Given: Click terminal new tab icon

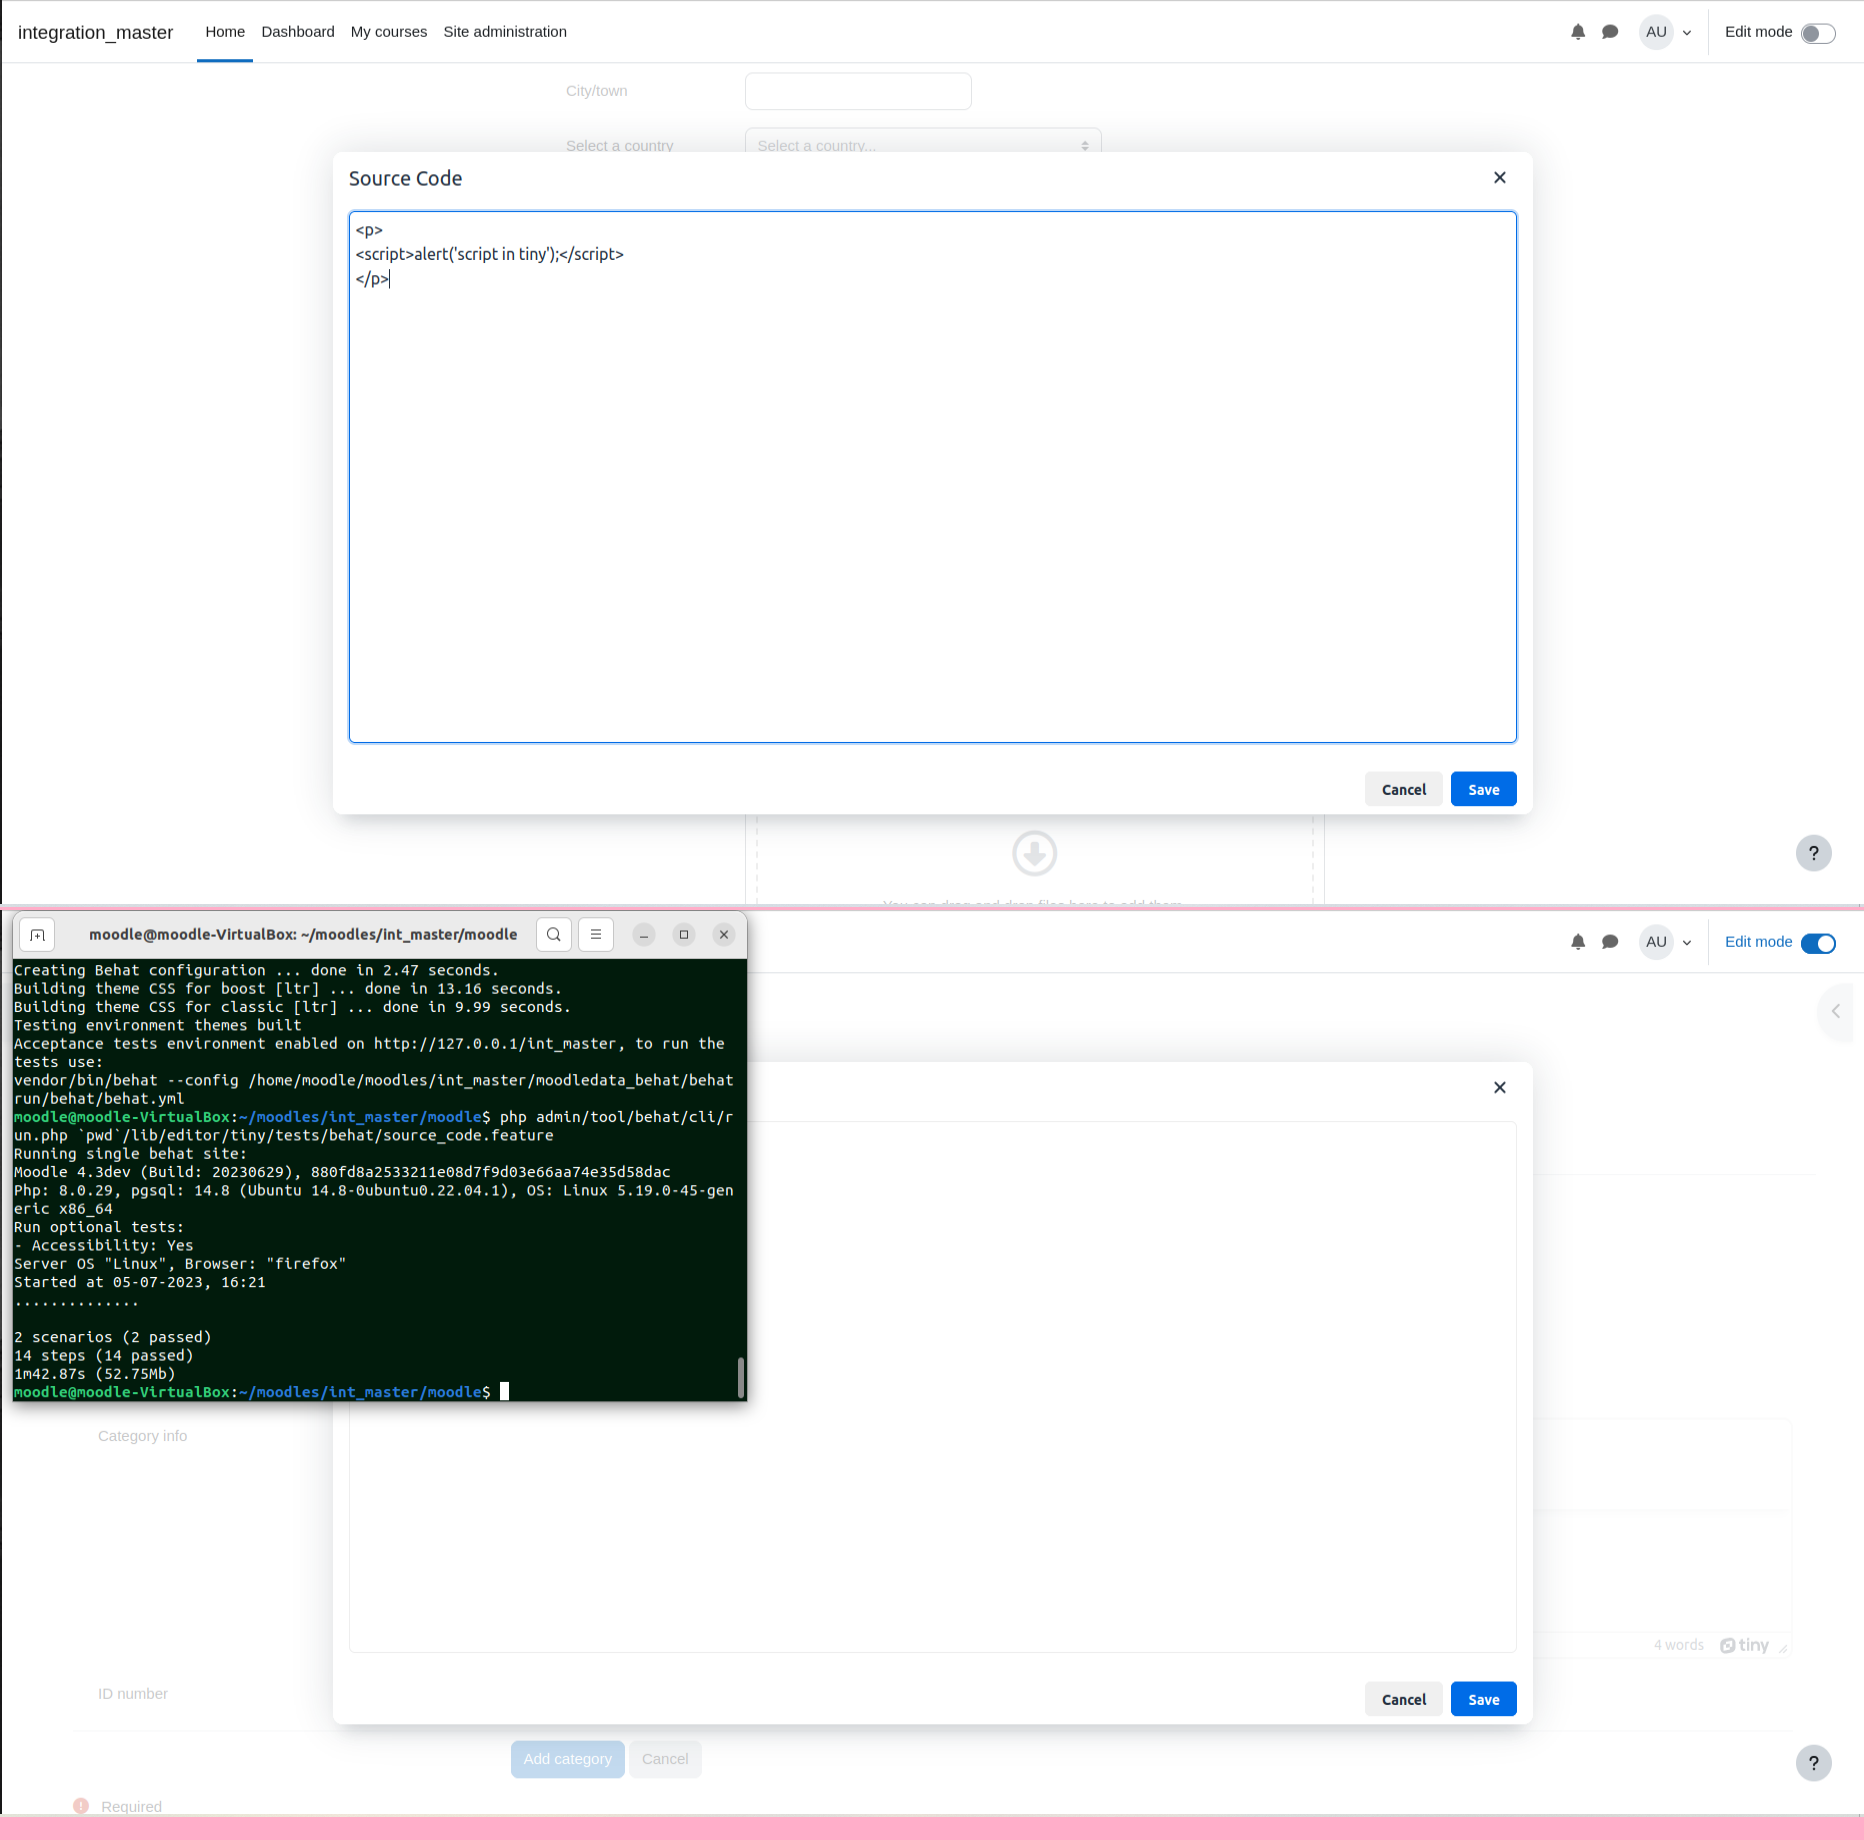Looking at the screenshot, I should (37, 935).
